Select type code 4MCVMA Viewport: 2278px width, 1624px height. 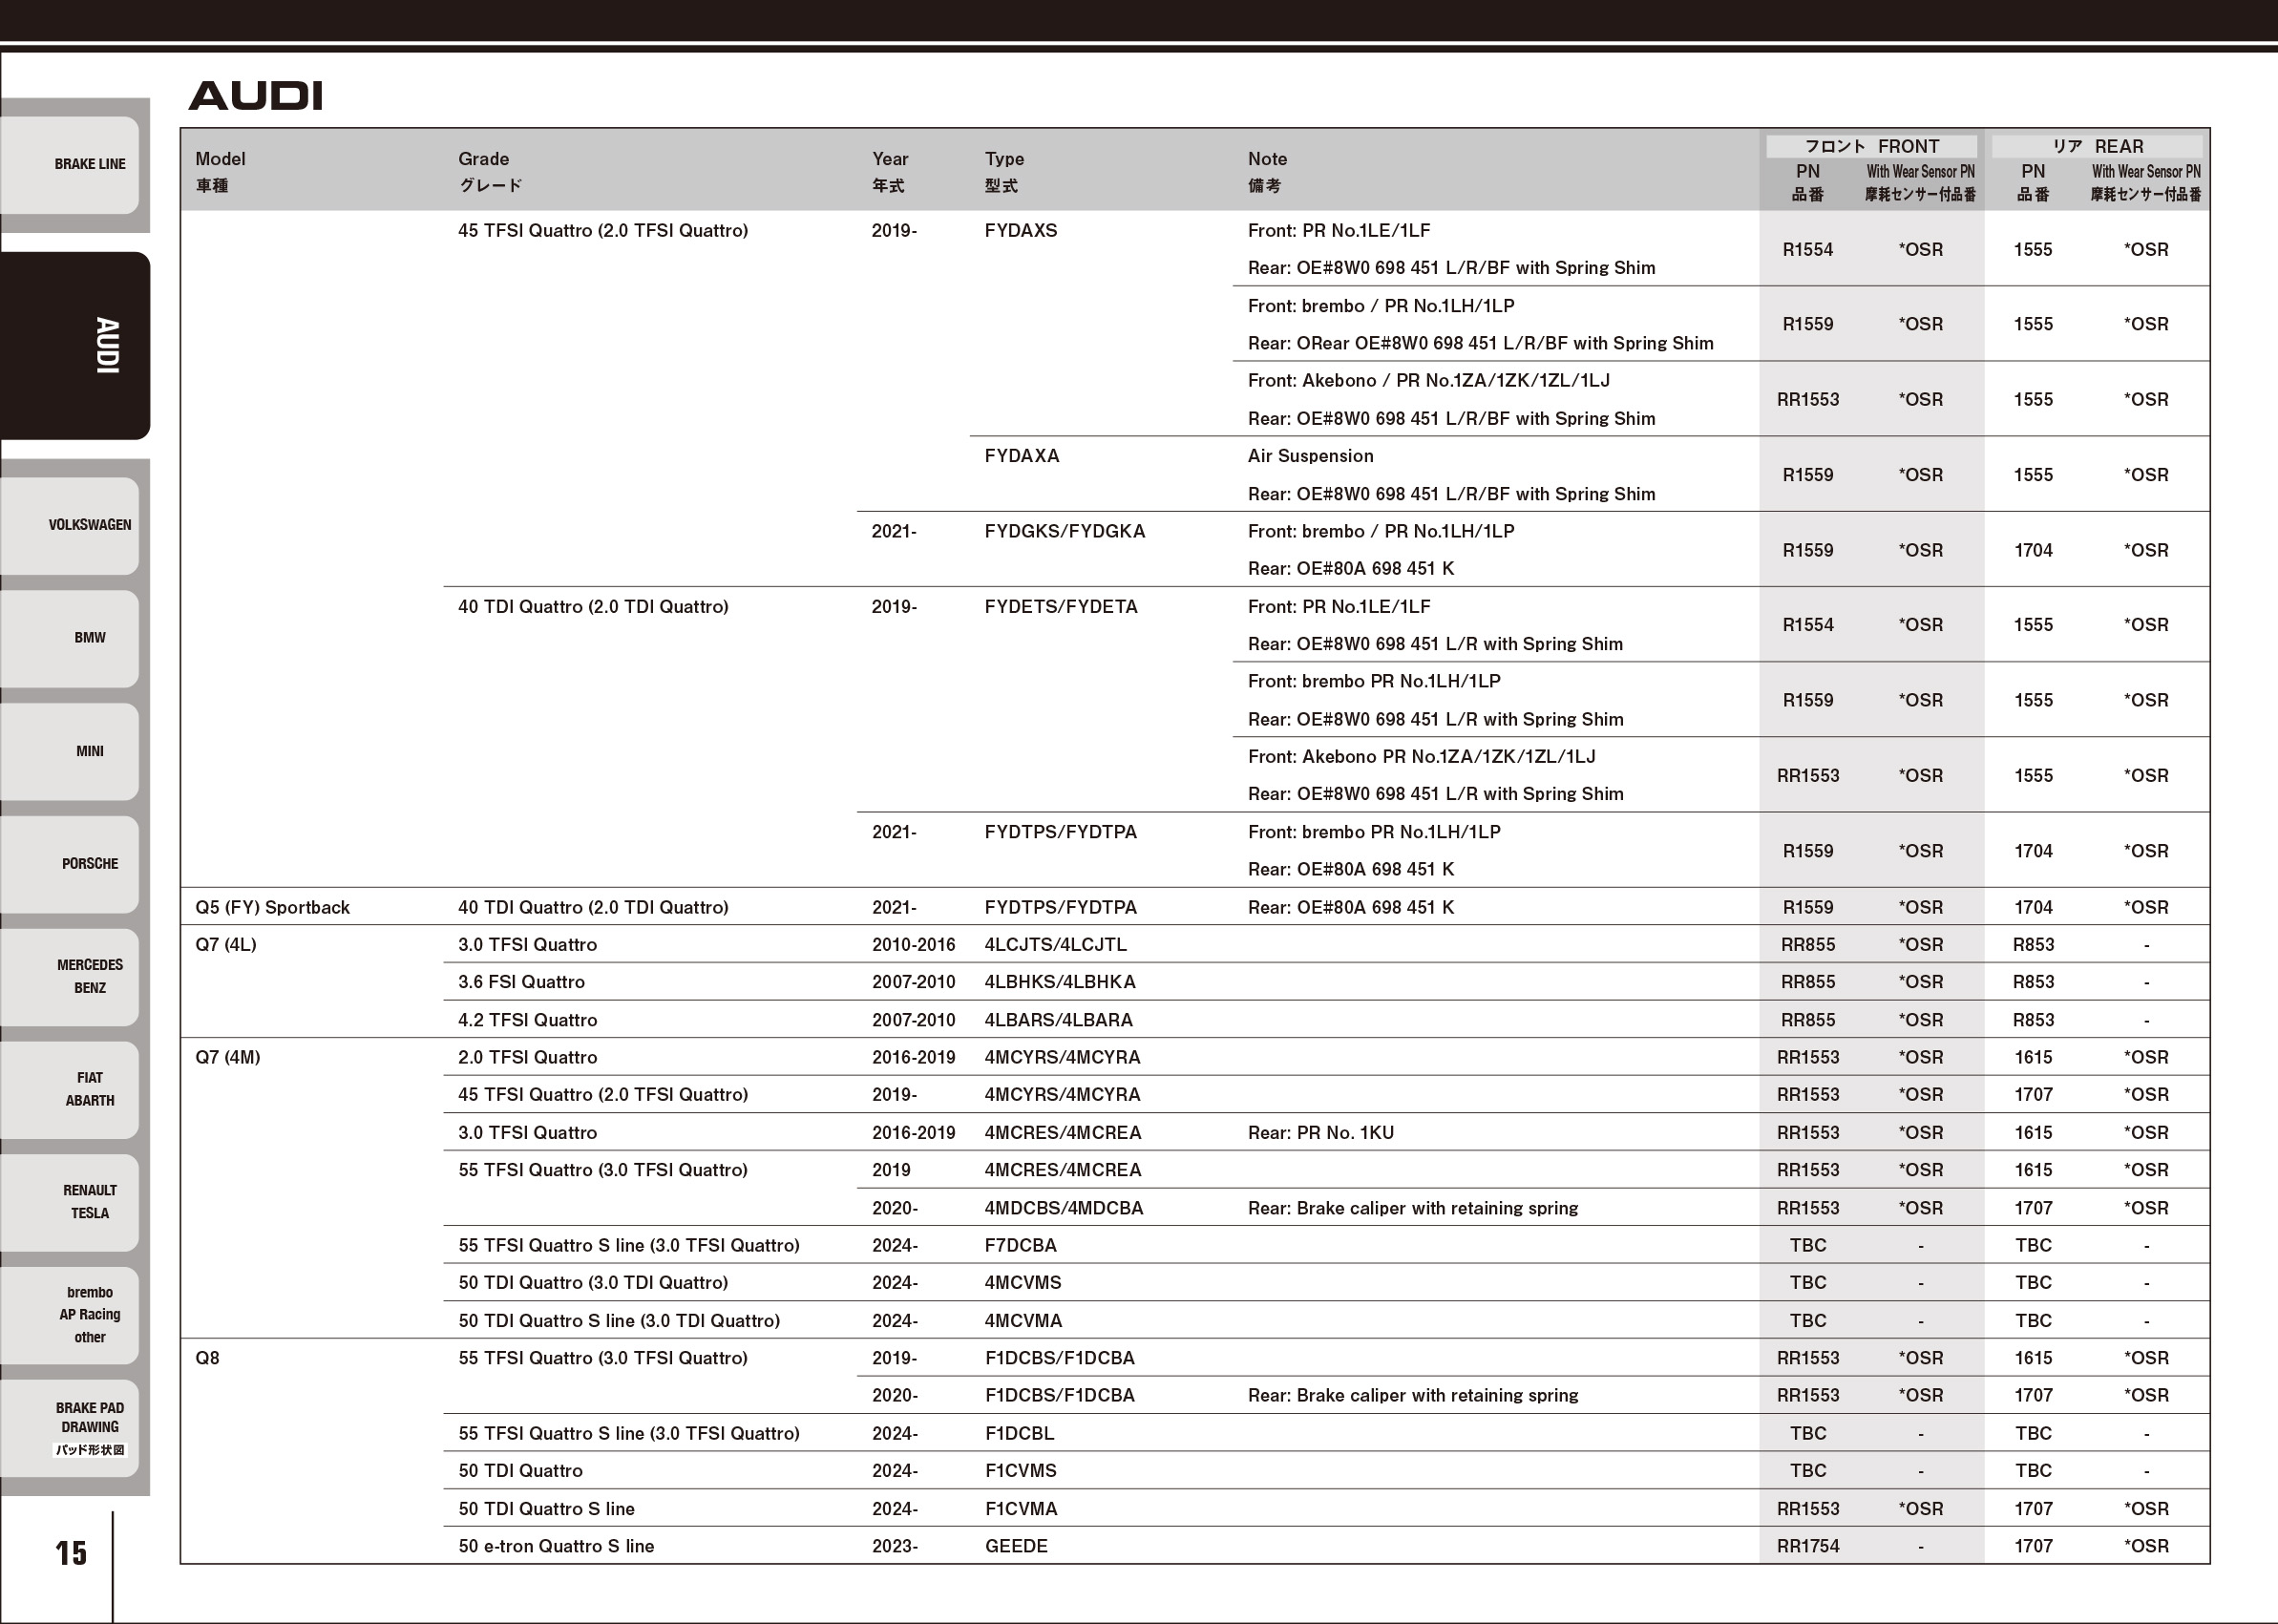click(x=1023, y=1321)
